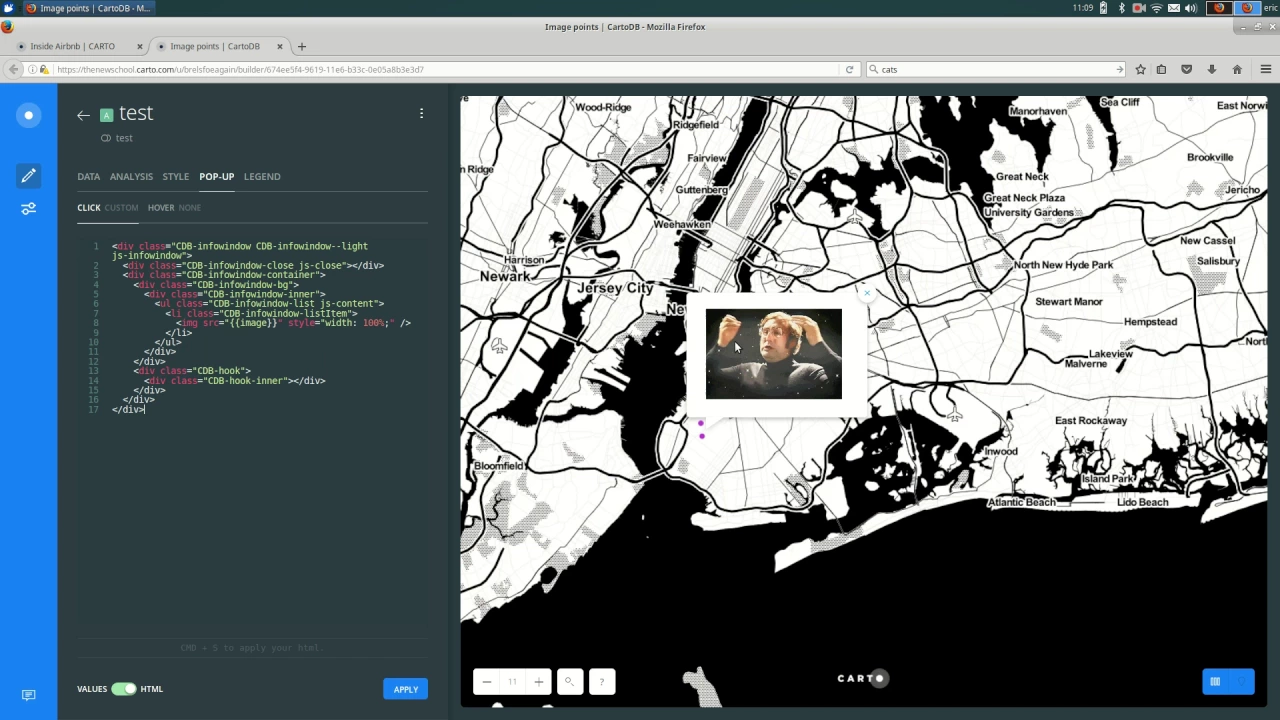1280x720 pixels.
Task: Click the Image points taskbar window button
Action: point(87,8)
